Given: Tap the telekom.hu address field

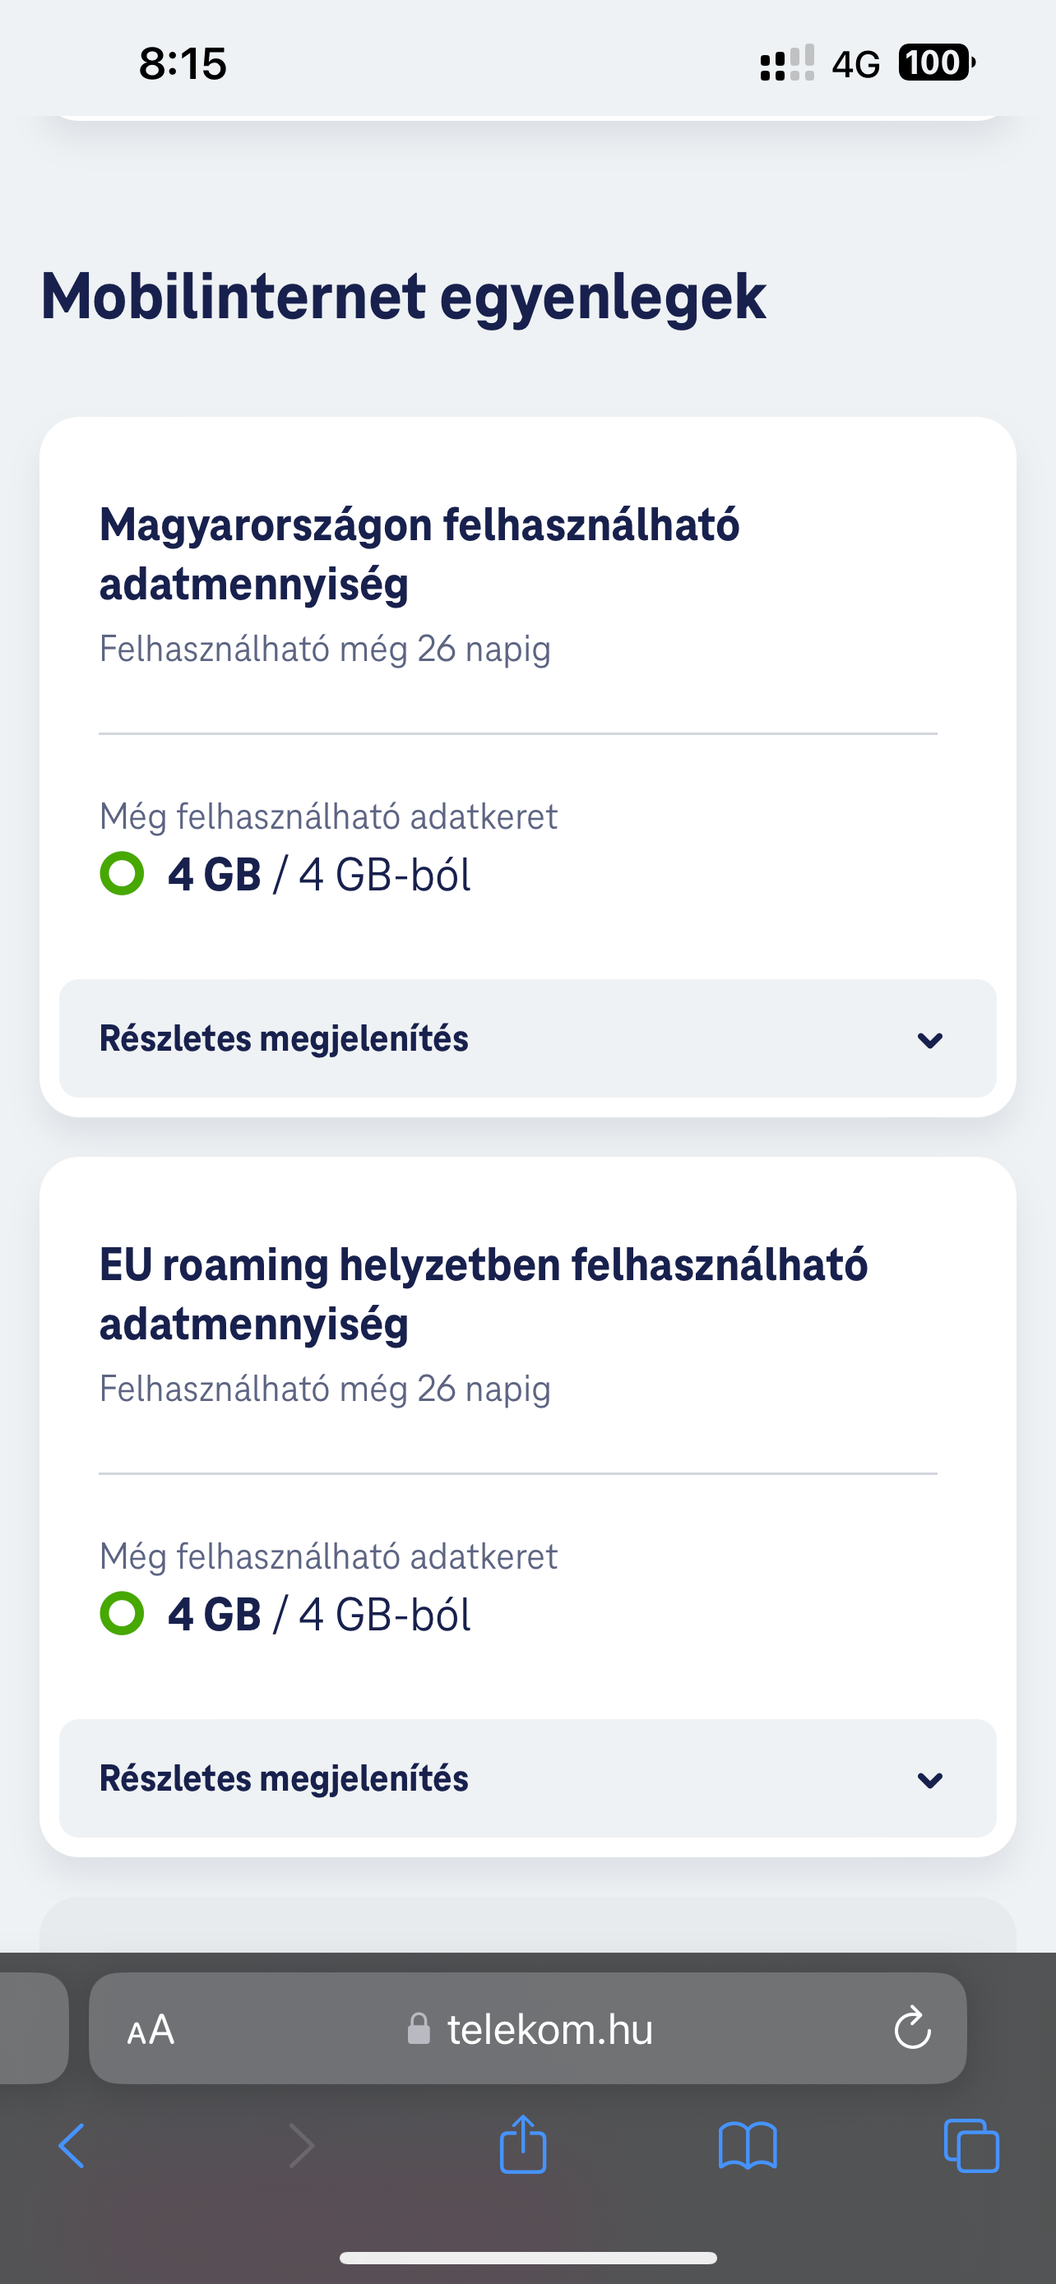Looking at the screenshot, I should pyautogui.click(x=528, y=2029).
